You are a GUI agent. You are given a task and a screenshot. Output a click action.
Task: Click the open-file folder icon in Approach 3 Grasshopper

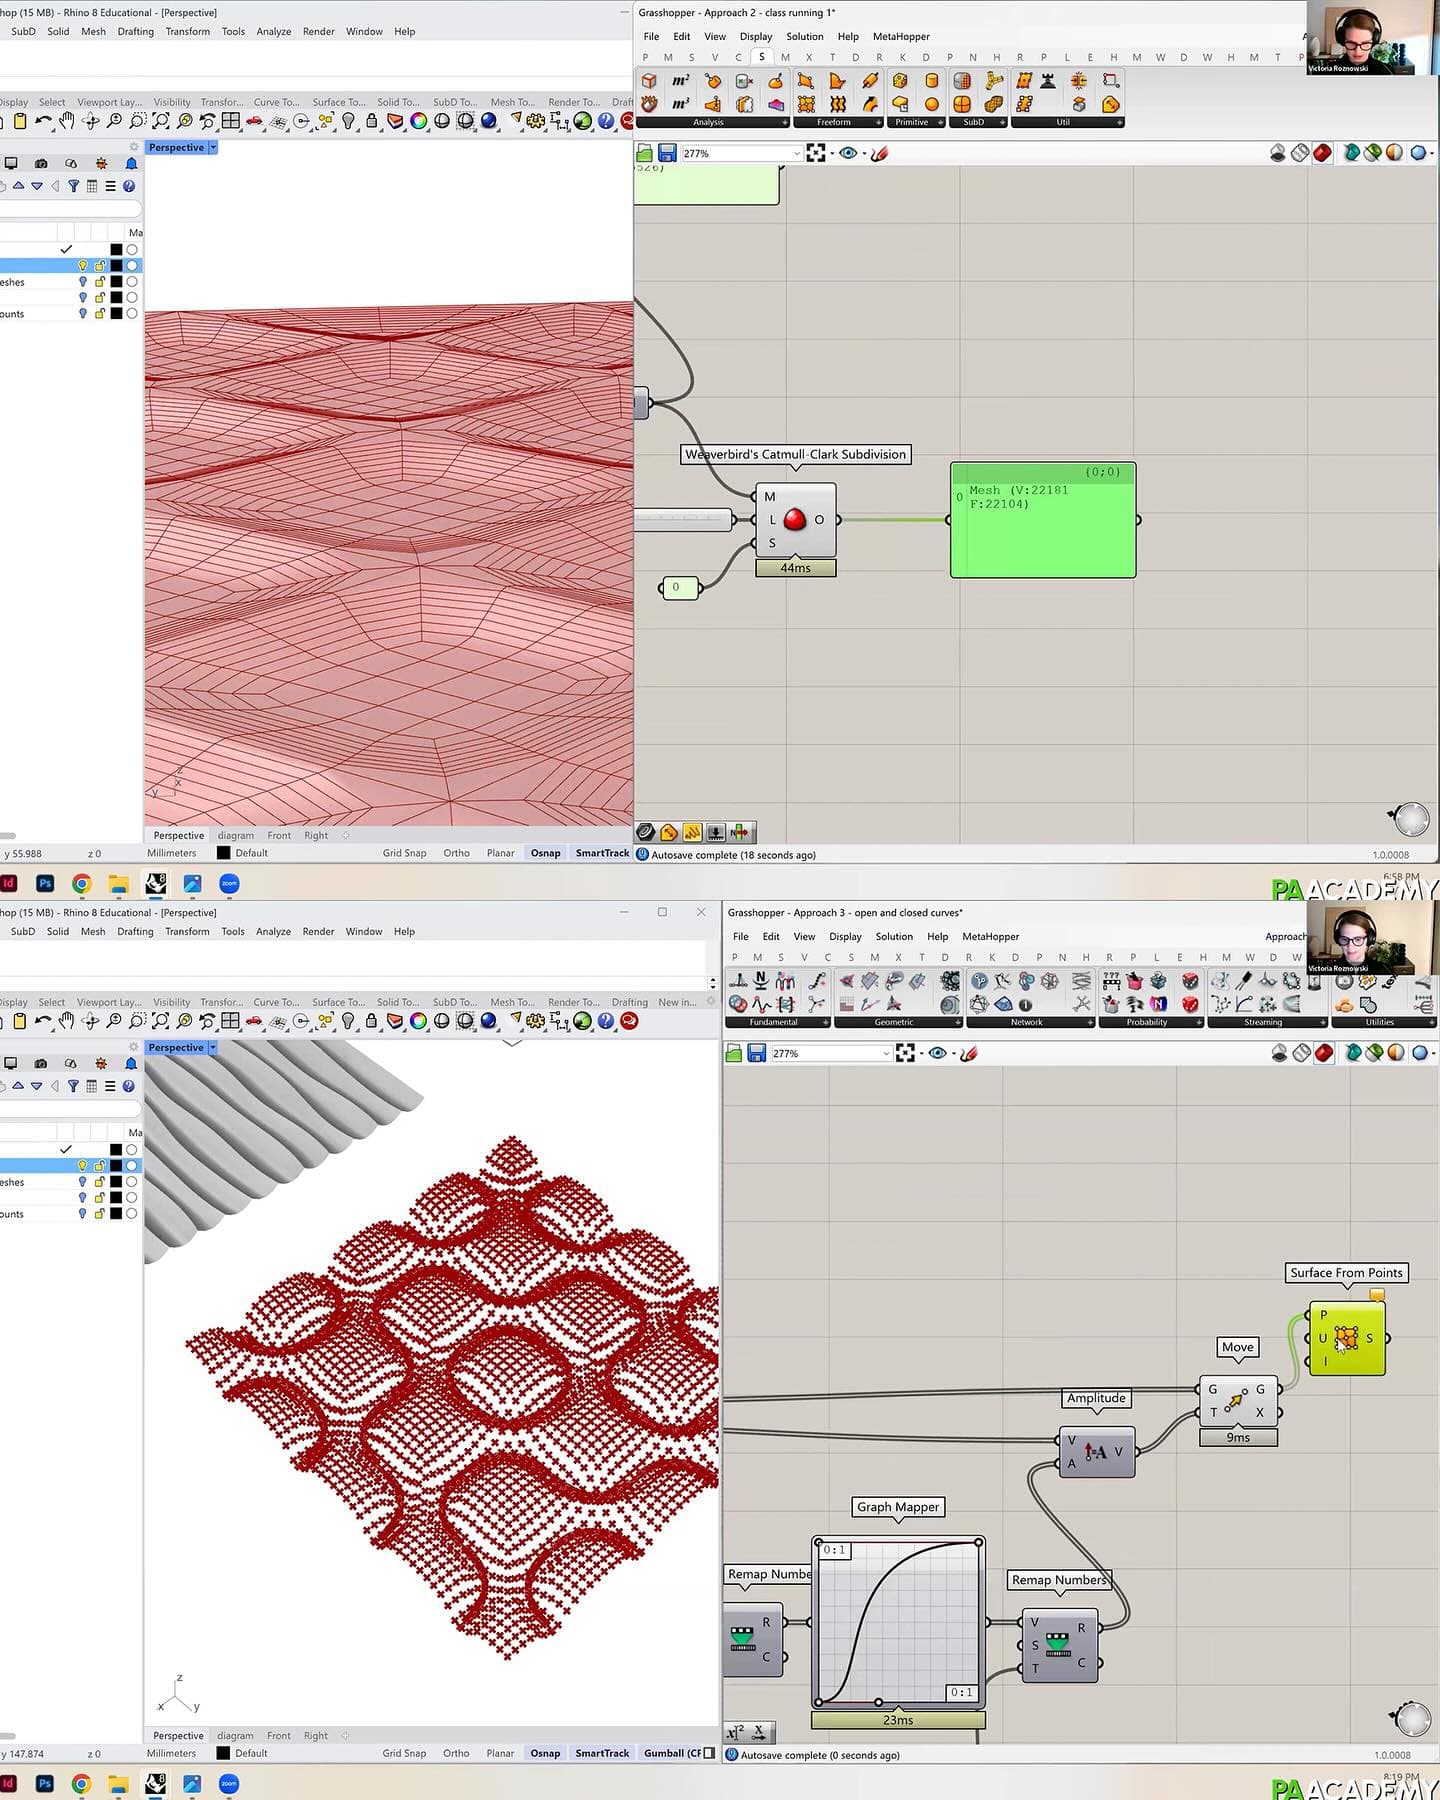[x=734, y=1053]
